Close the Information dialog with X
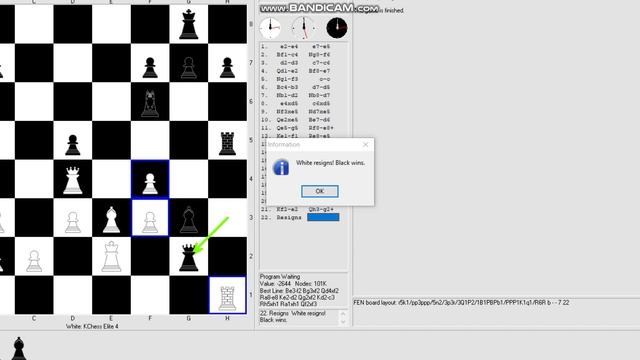This screenshot has height=360, width=640. 365,144
